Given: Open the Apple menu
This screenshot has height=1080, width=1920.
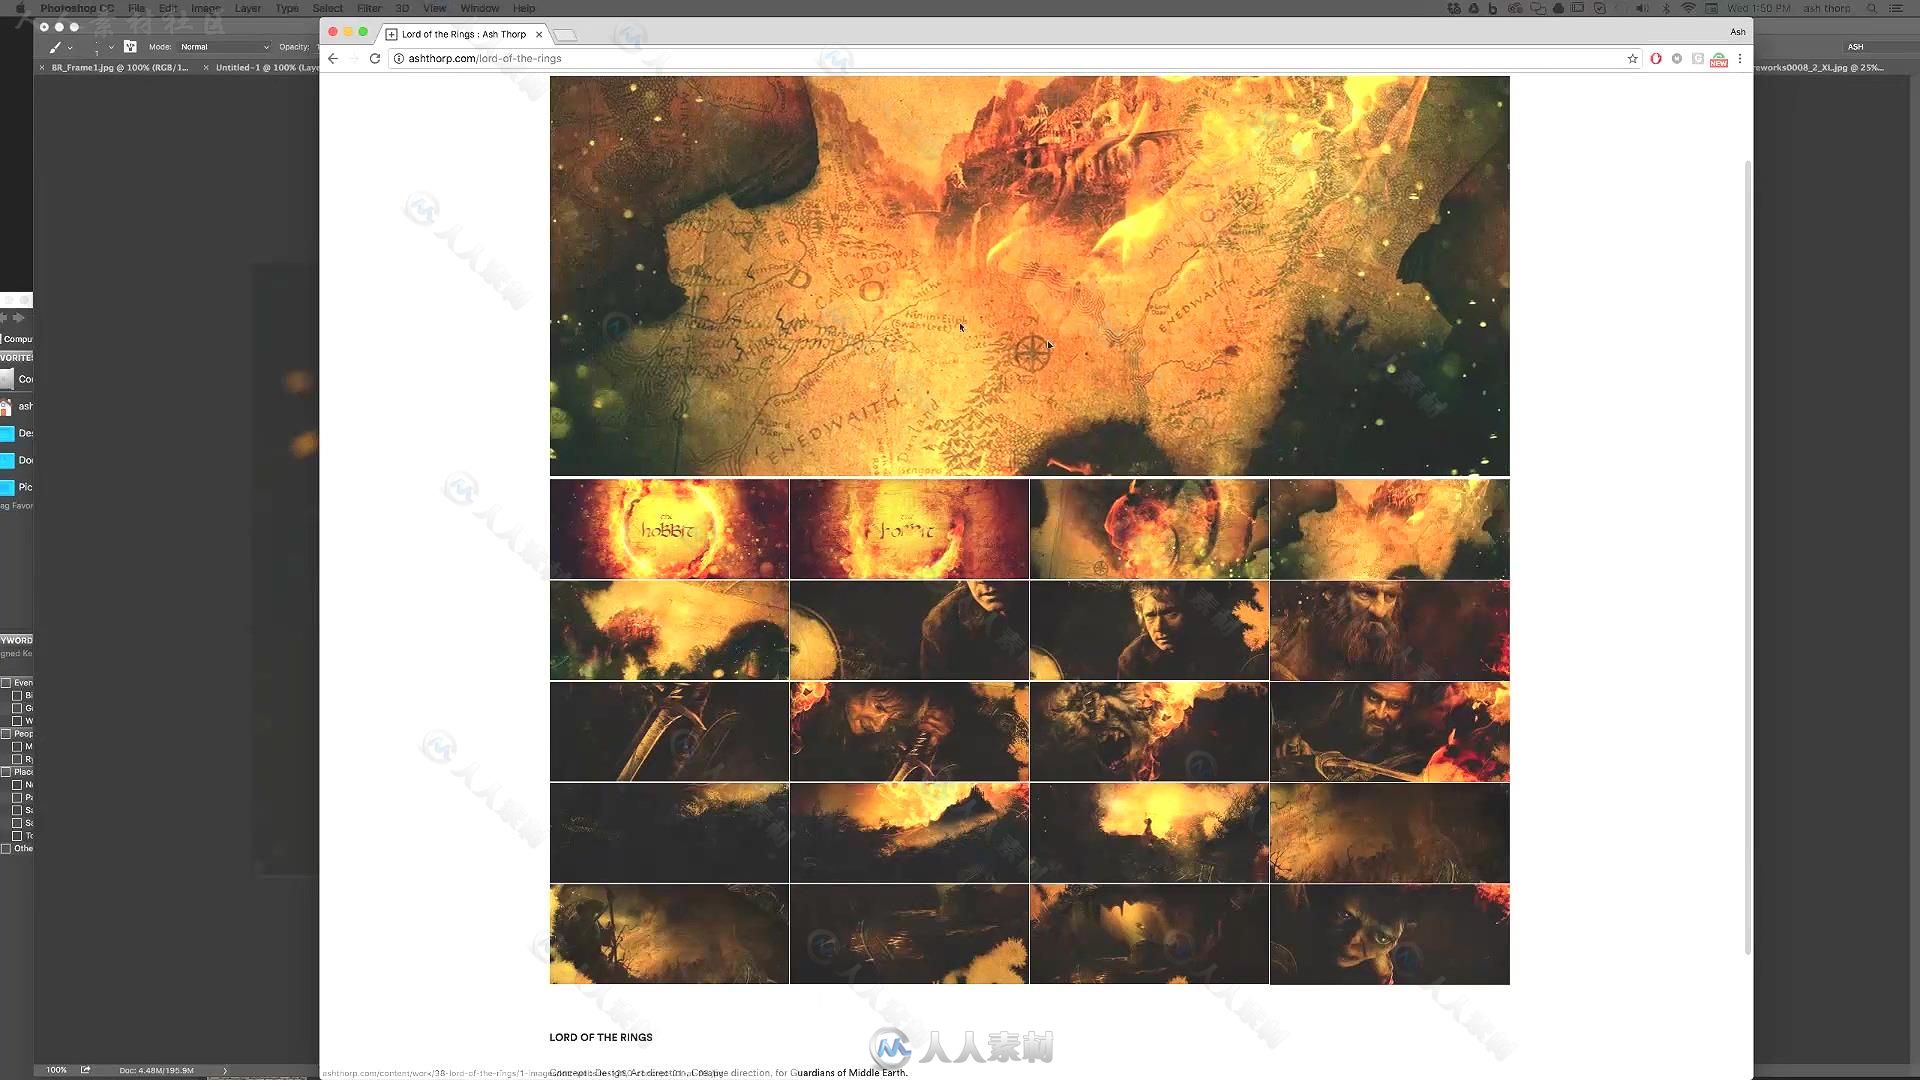Looking at the screenshot, I should (20, 8).
